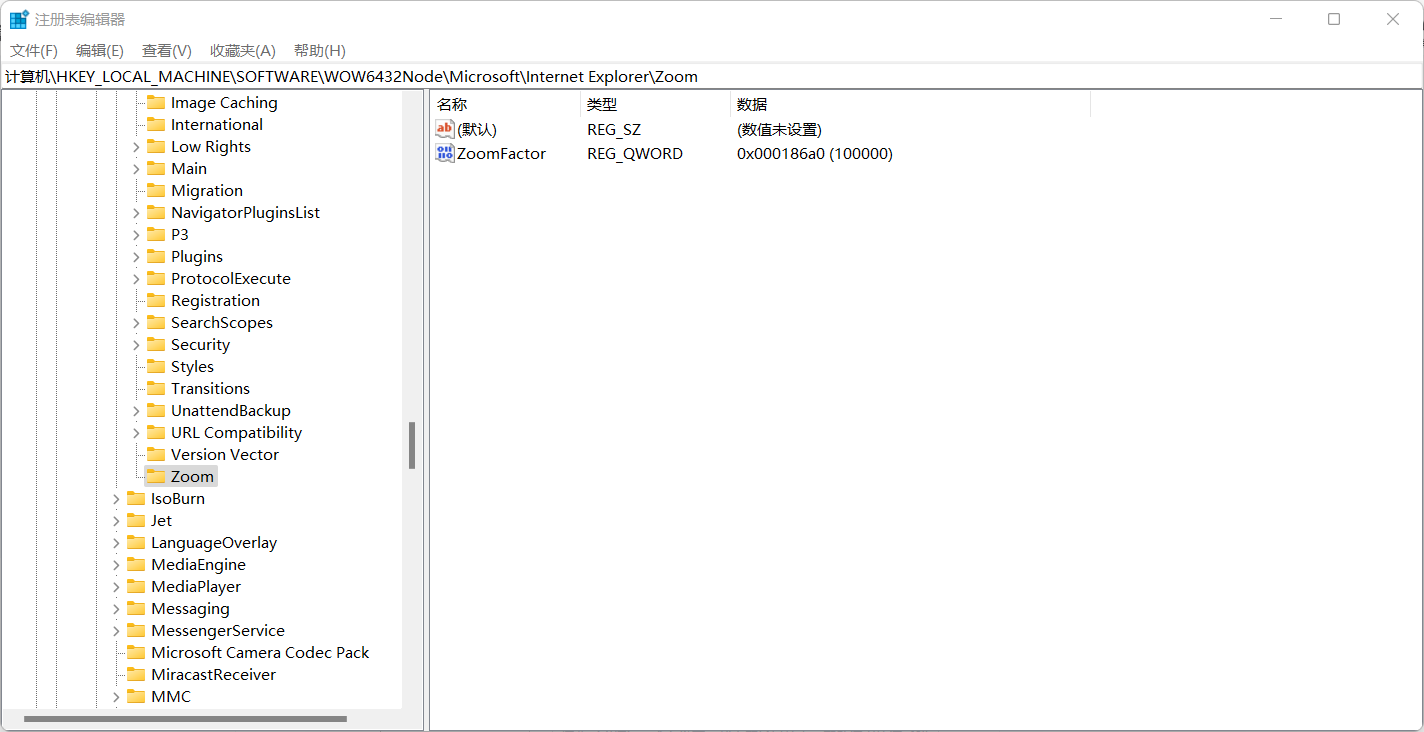Viewport: 1424px width, 732px height.
Task: Sort by the 名称 column header
Action: 505,104
